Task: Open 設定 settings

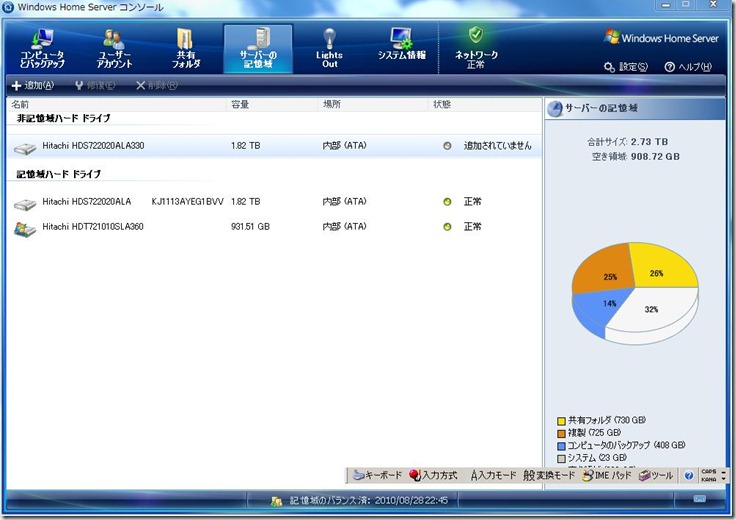Action: [x=626, y=67]
